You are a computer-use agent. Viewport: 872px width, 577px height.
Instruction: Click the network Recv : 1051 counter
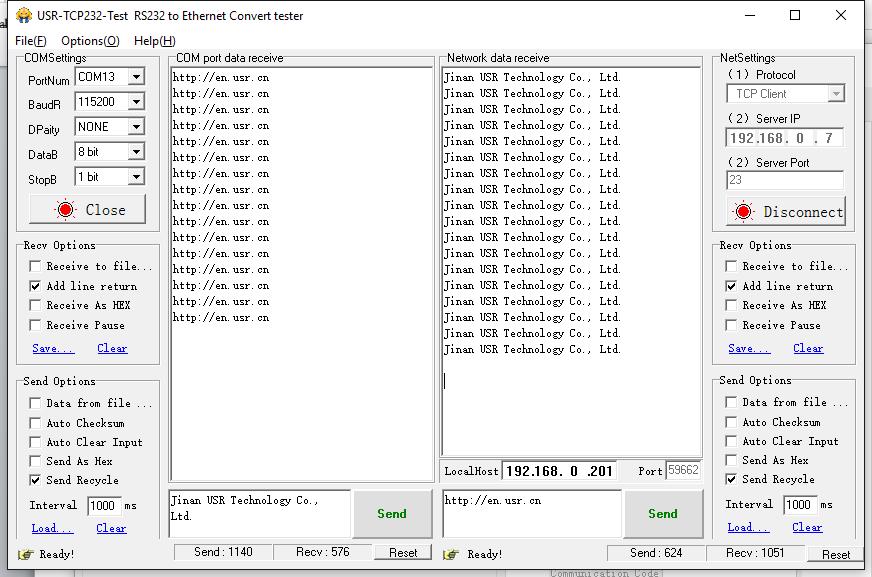(x=755, y=553)
